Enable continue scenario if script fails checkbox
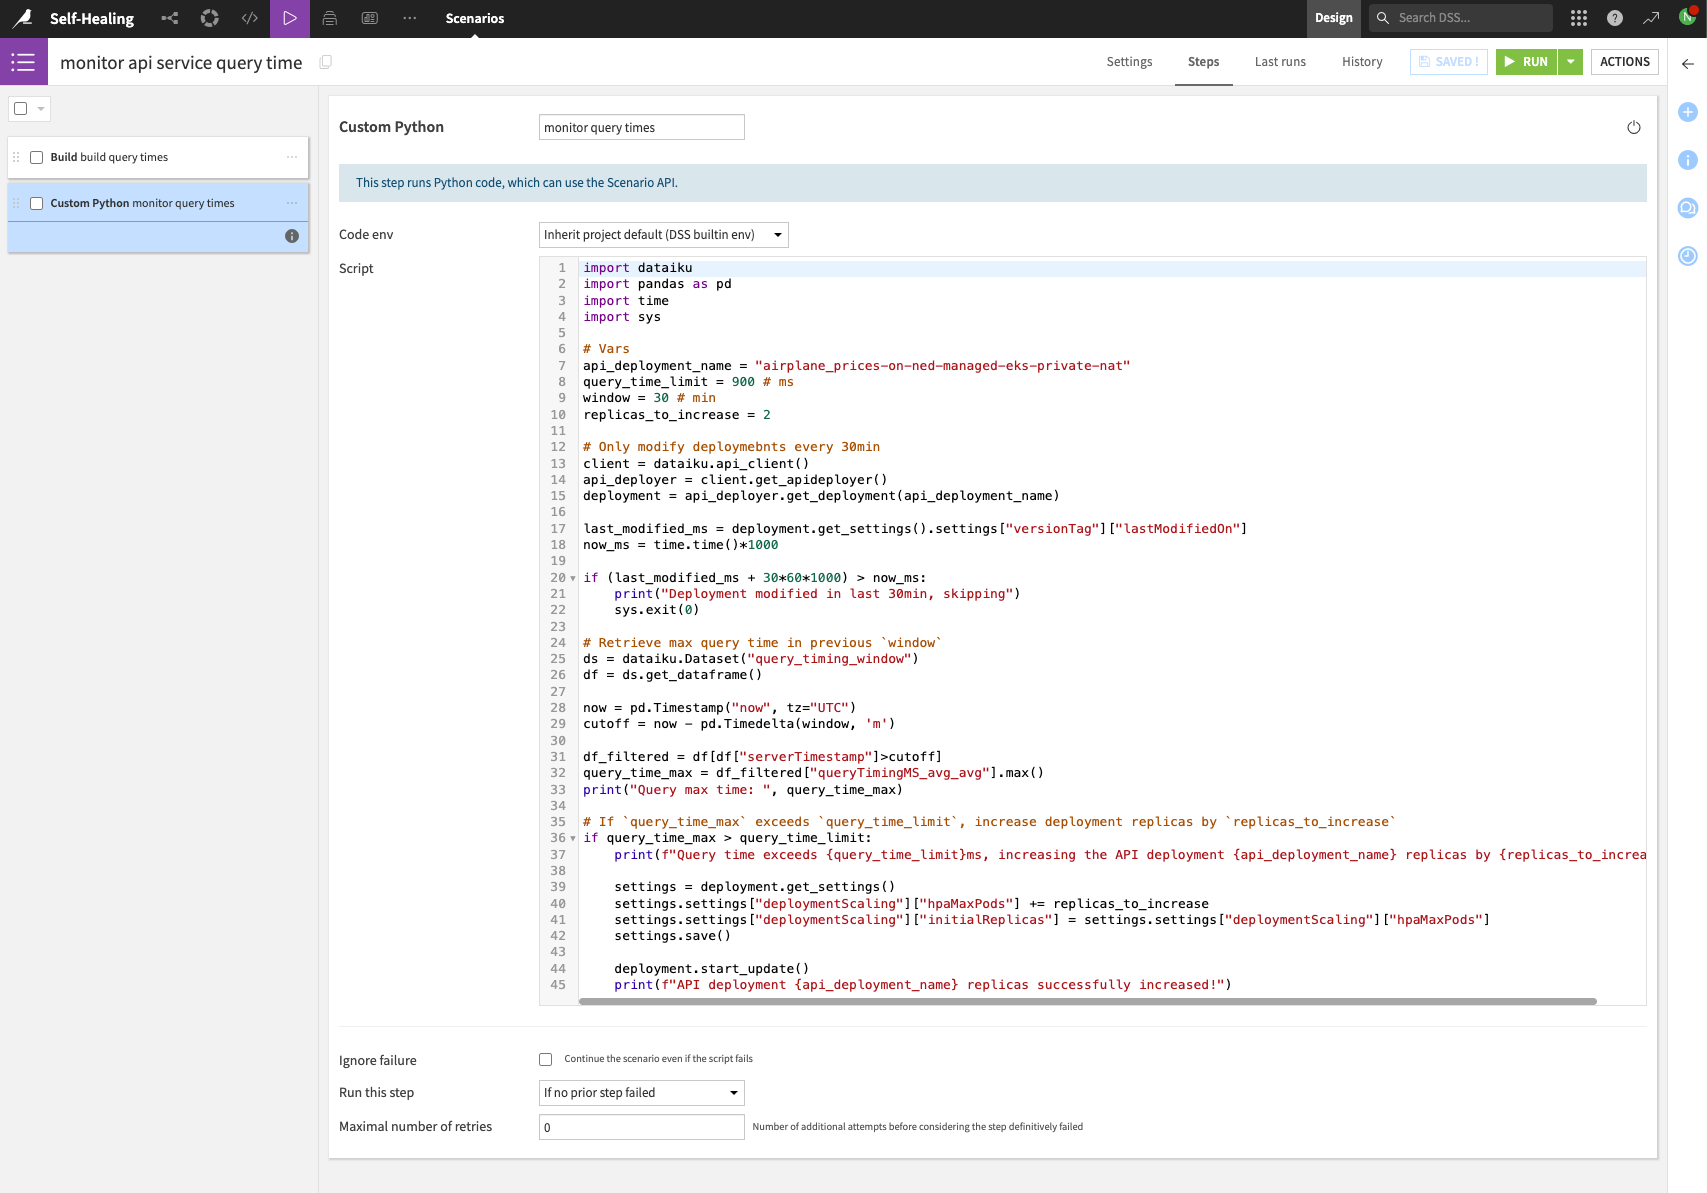 [x=546, y=1059]
